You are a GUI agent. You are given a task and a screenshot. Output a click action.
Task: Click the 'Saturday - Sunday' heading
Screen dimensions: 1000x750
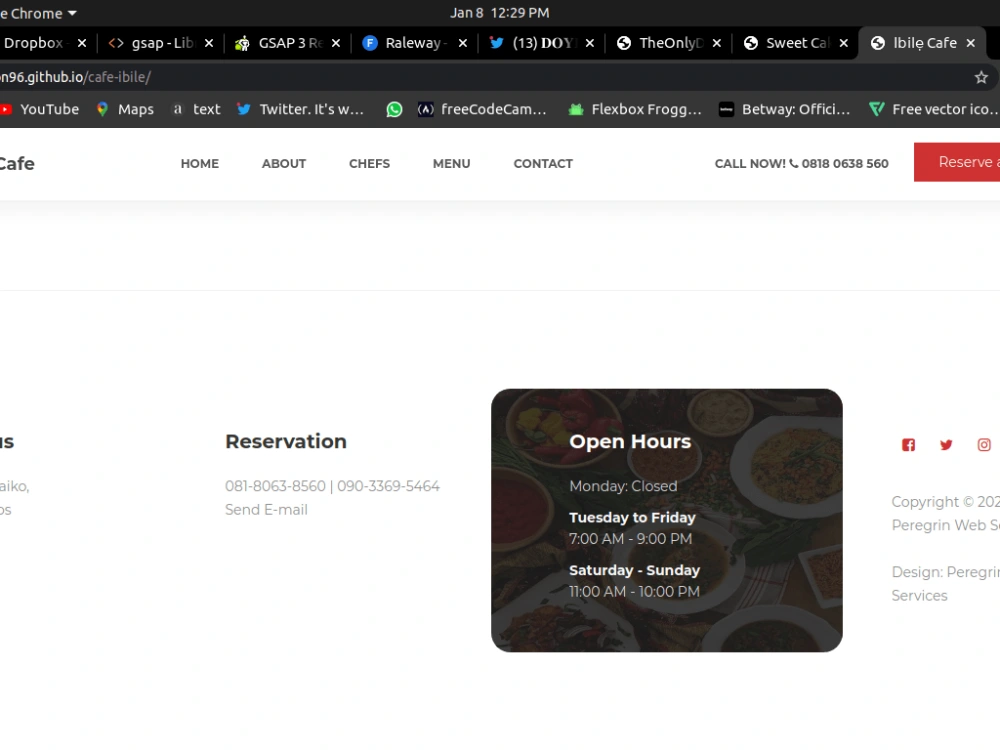point(635,570)
